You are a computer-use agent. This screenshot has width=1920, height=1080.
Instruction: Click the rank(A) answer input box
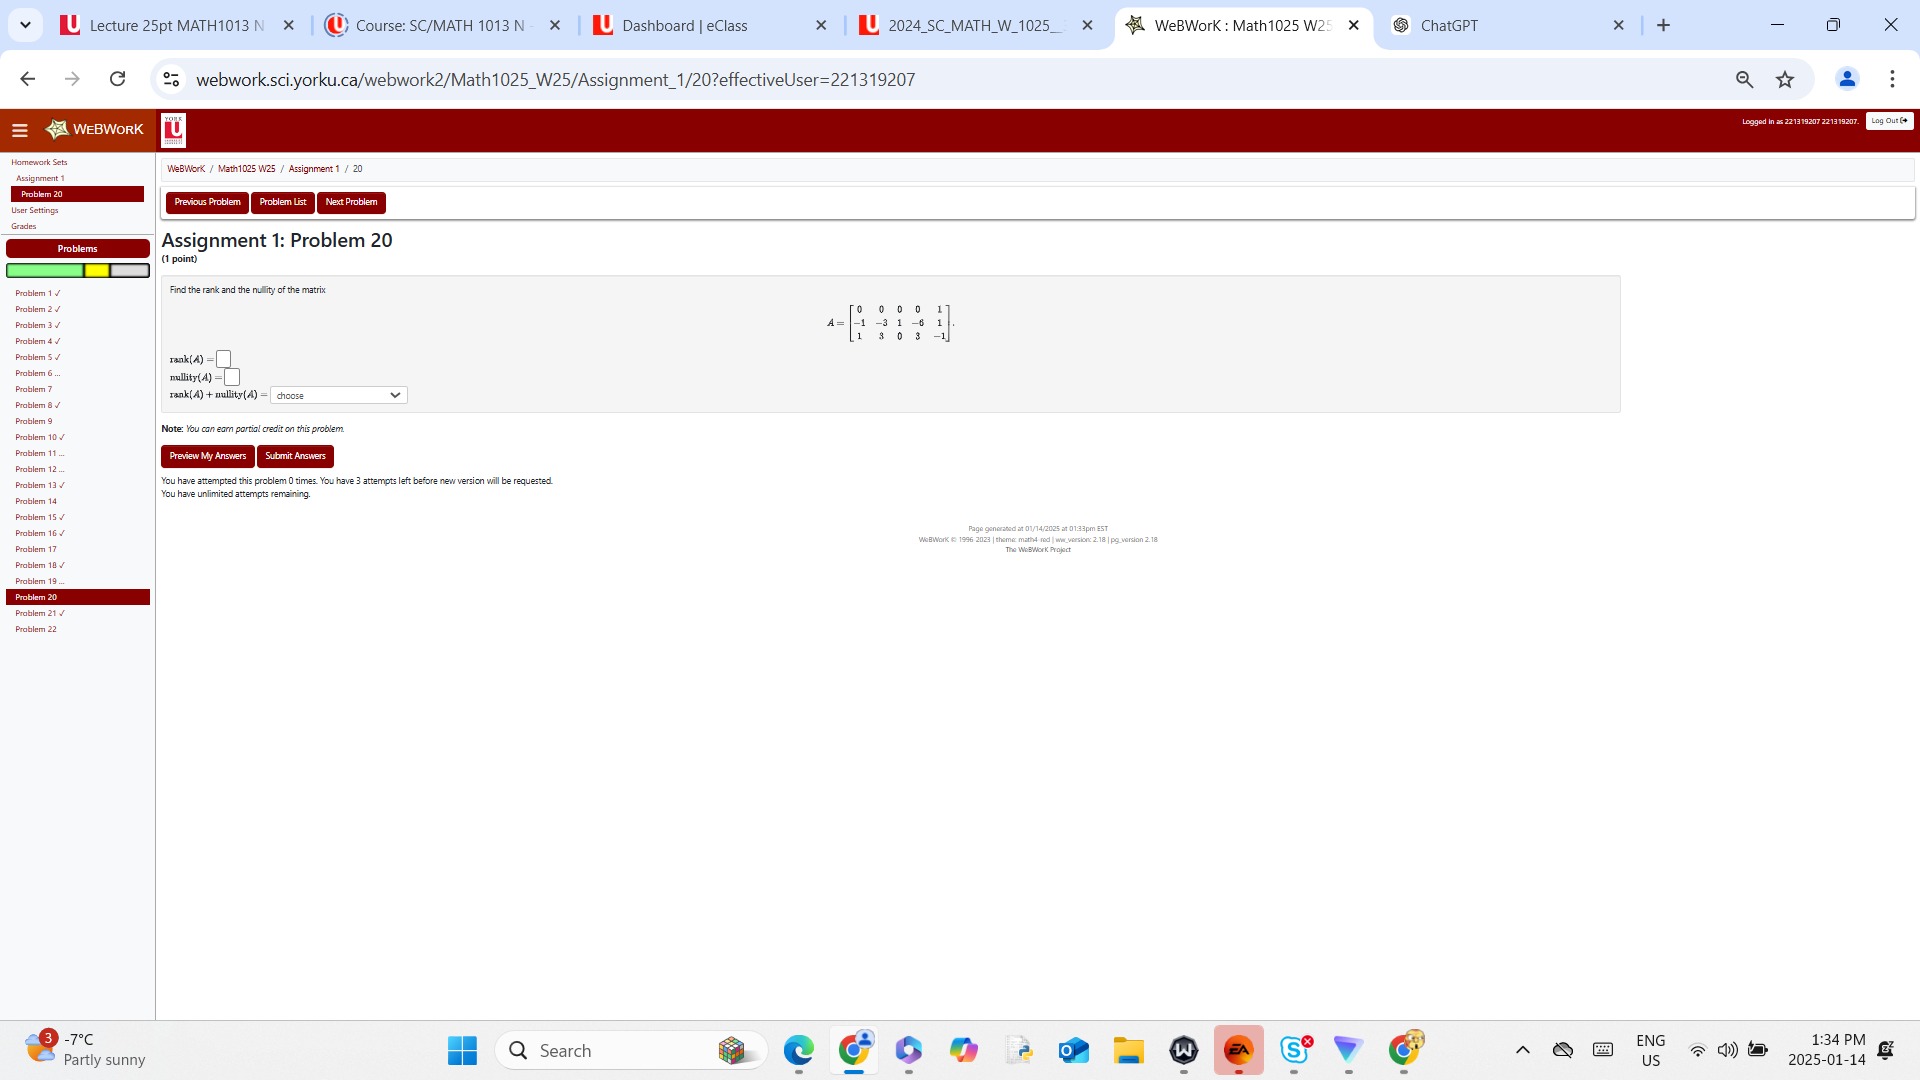coord(224,359)
